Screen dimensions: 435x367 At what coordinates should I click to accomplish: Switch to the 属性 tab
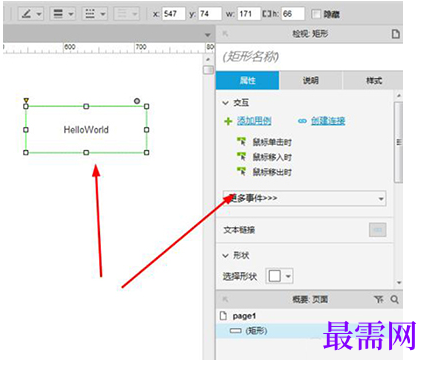[247, 80]
